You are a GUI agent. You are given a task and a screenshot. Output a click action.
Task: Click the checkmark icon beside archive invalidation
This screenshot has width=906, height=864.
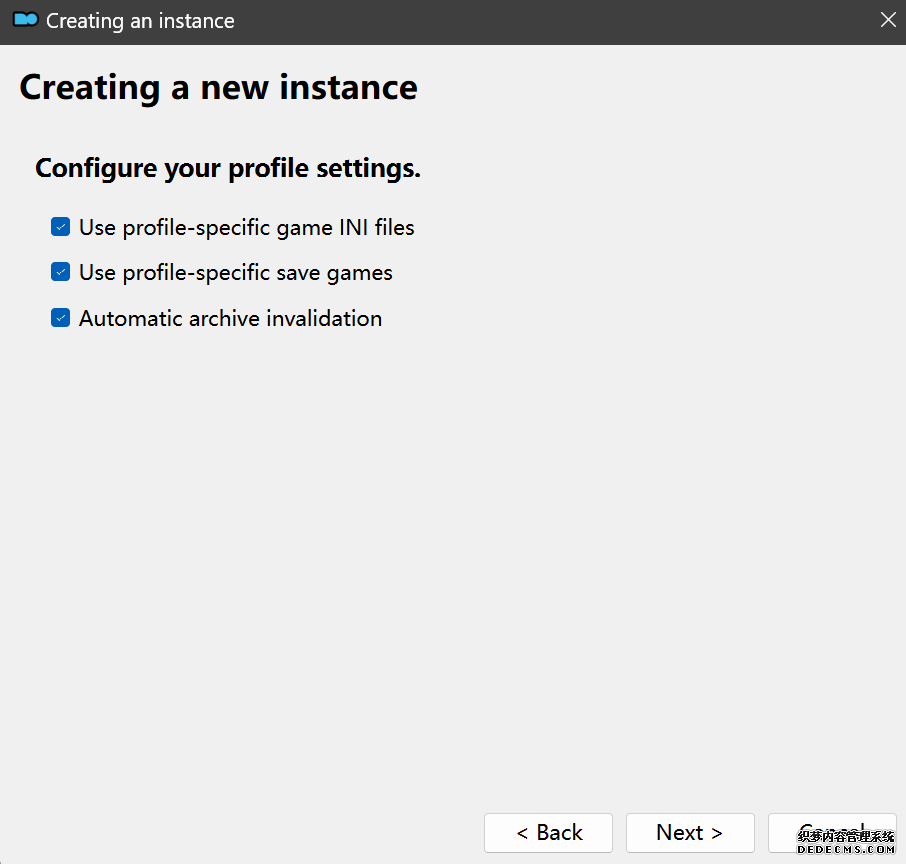pyautogui.click(x=61, y=319)
